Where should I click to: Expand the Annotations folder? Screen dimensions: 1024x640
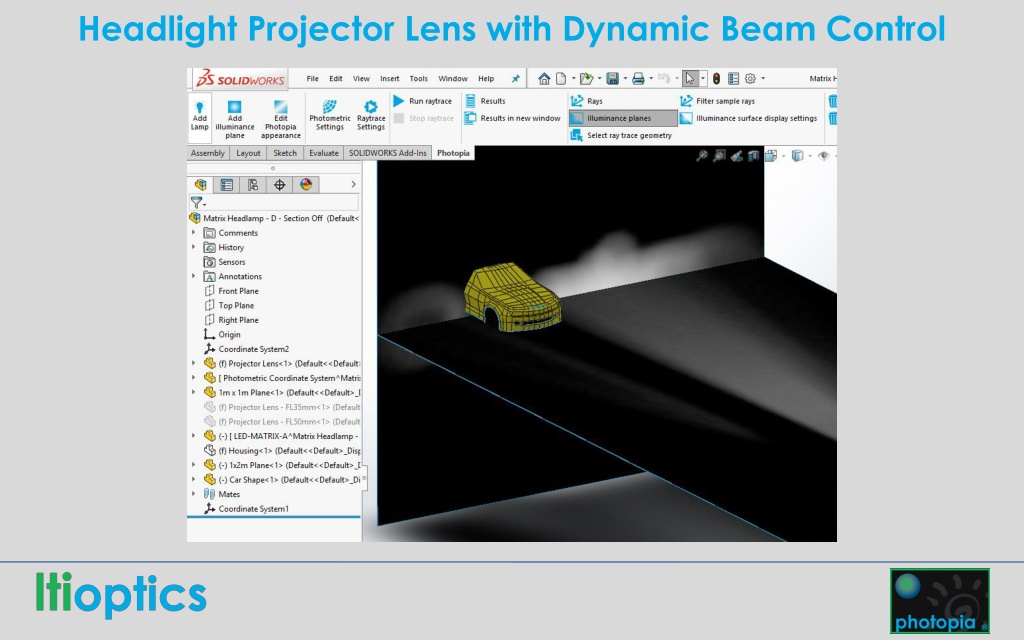tap(193, 276)
